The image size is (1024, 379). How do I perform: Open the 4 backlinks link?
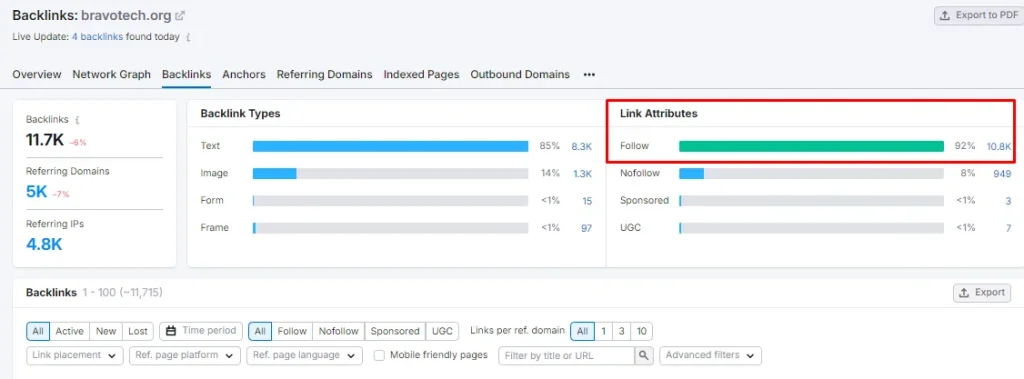97,37
